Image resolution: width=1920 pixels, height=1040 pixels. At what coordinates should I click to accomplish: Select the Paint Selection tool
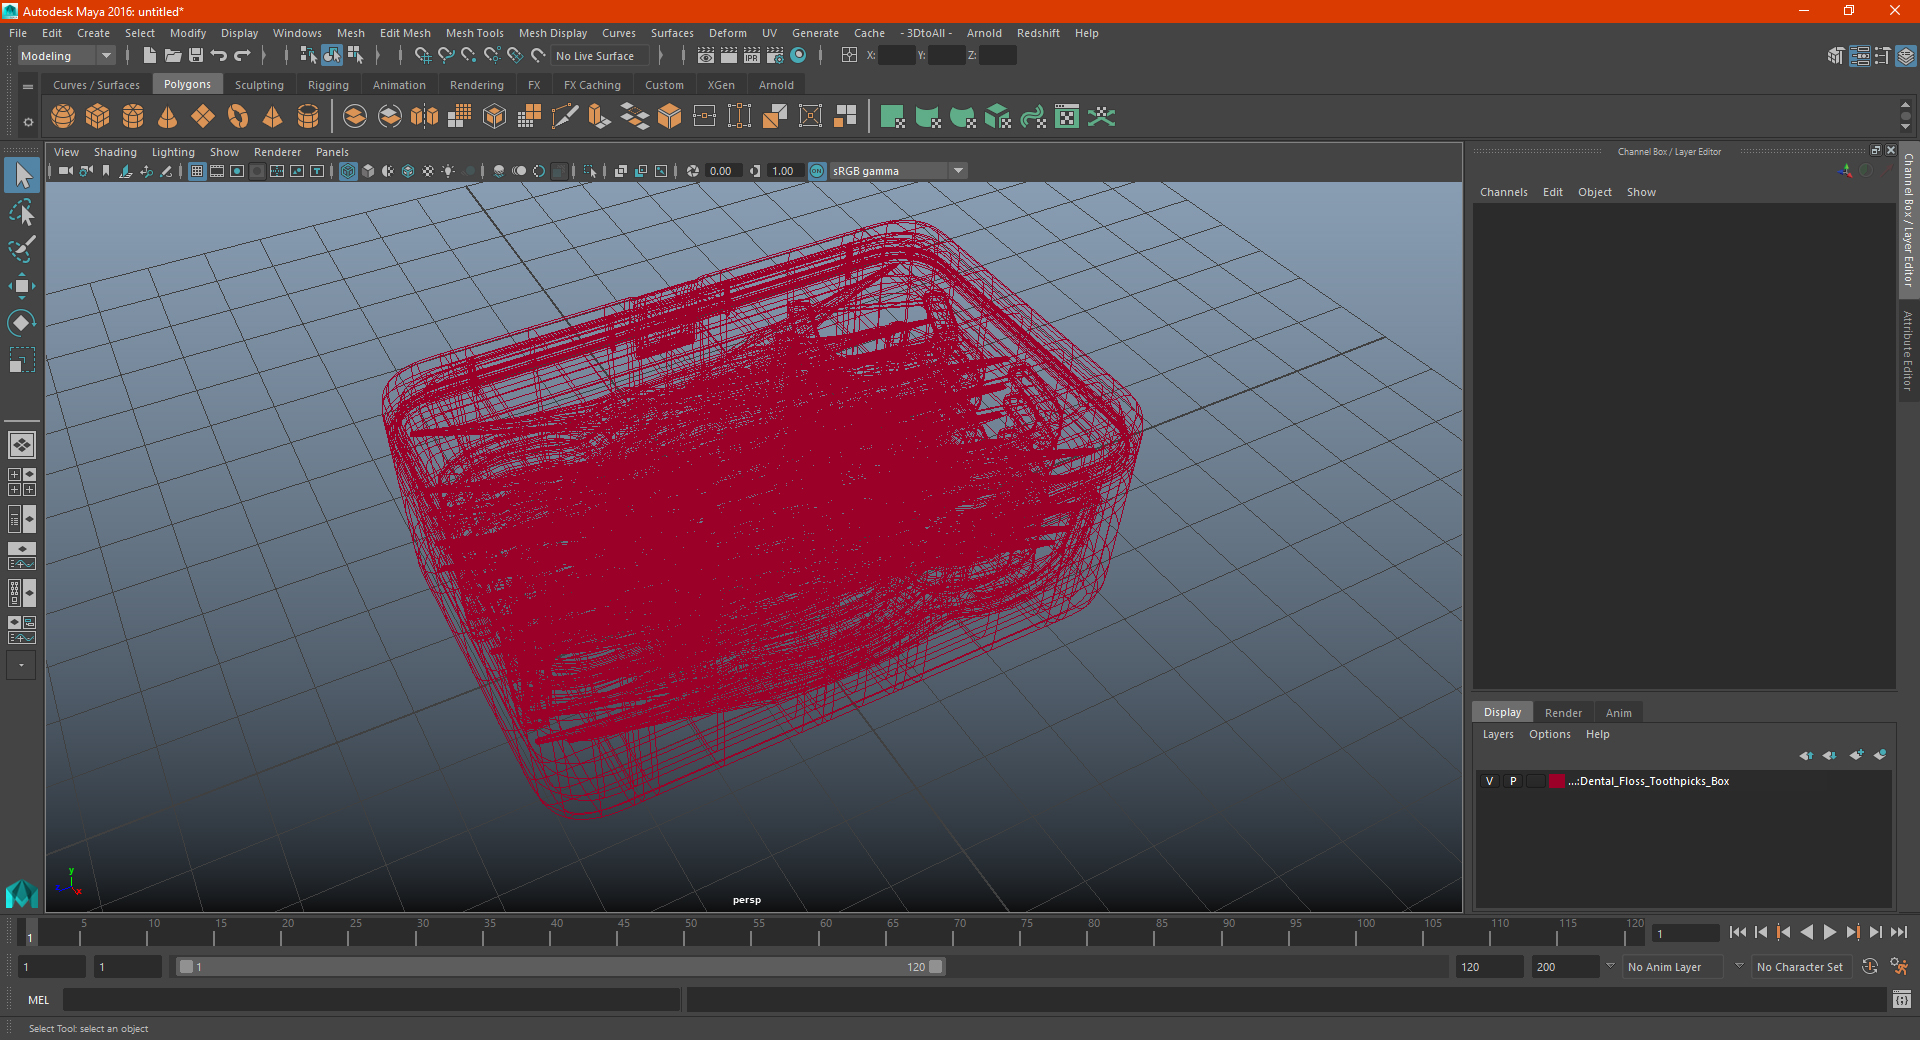22,249
